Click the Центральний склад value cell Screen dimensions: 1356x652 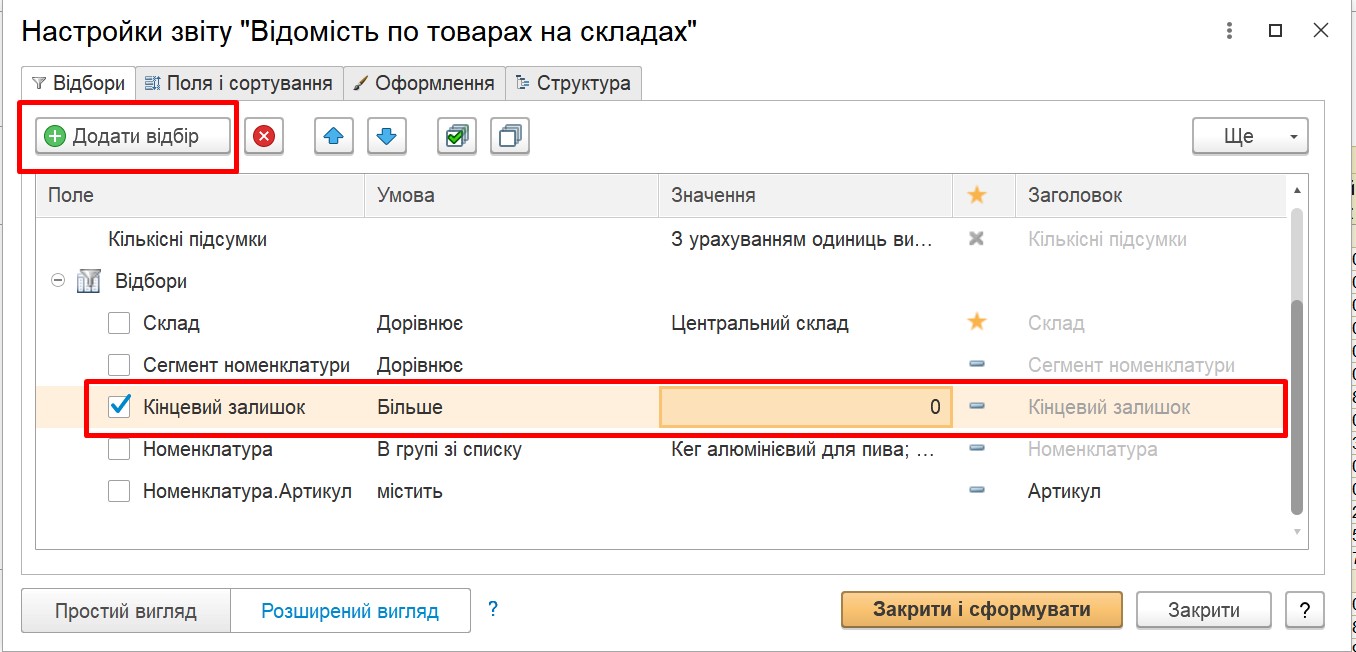(x=760, y=323)
